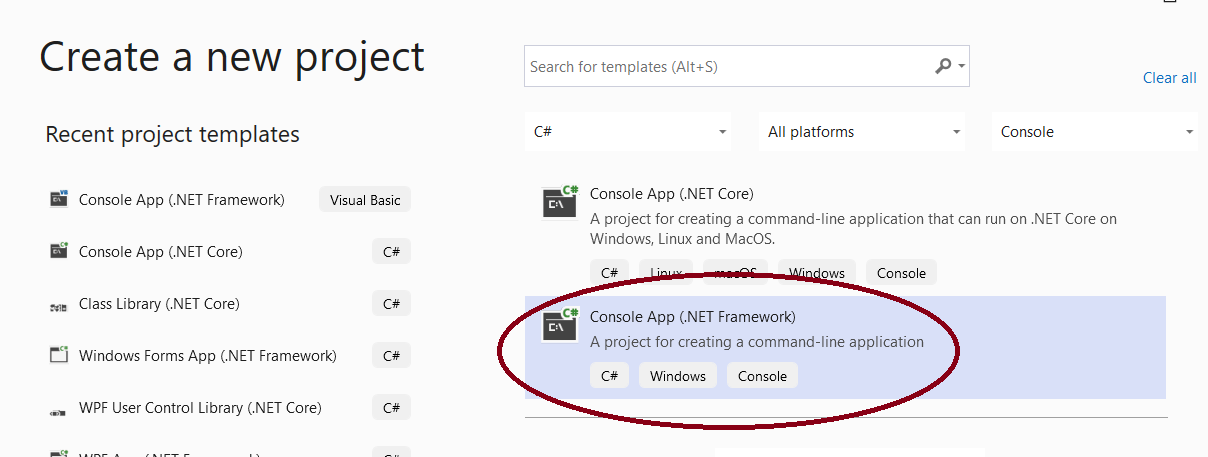
Task: Click the C# tag beside Windows Forms App
Action: pyautogui.click(x=392, y=356)
